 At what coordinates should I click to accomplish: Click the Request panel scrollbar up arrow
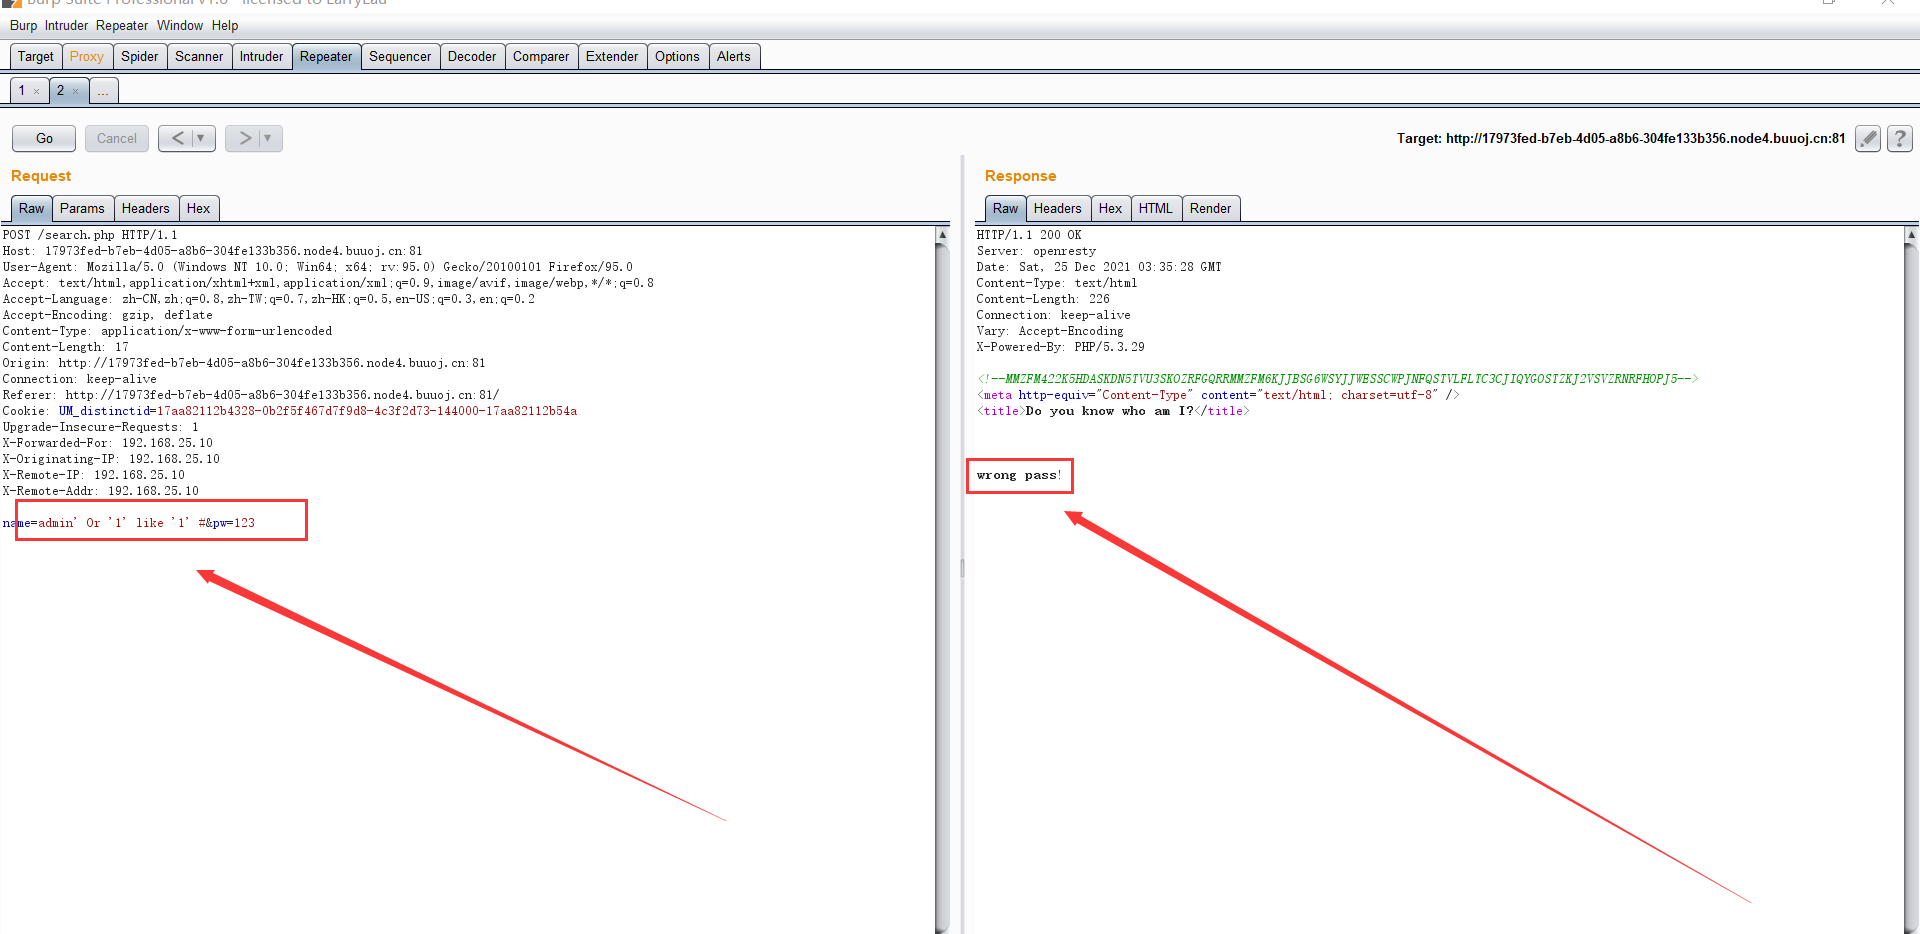click(x=942, y=235)
